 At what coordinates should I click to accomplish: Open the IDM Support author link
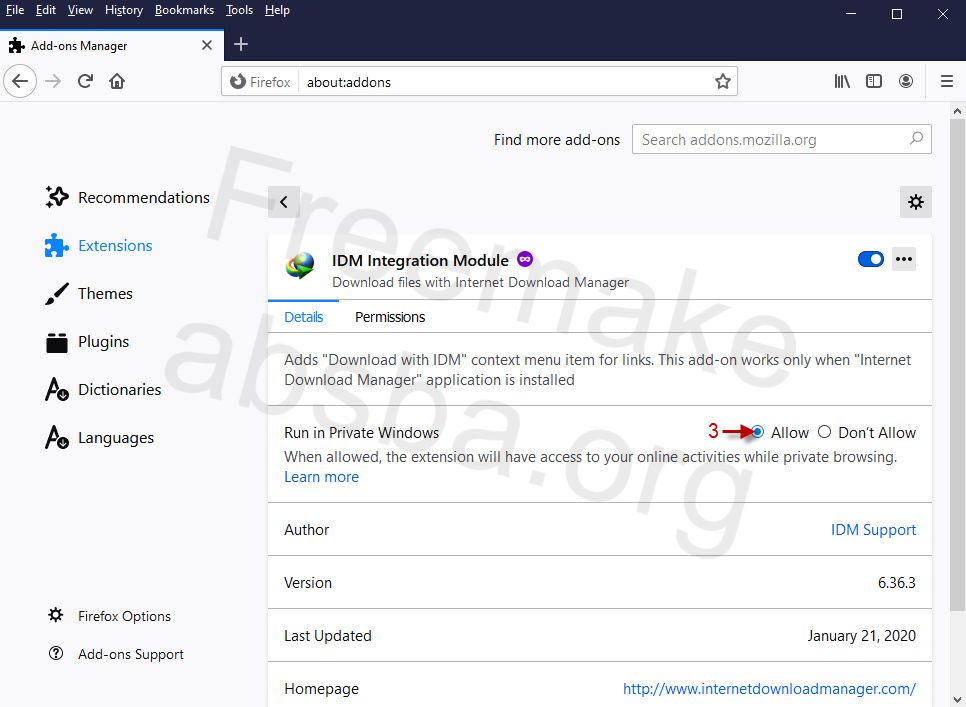pos(873,530)
